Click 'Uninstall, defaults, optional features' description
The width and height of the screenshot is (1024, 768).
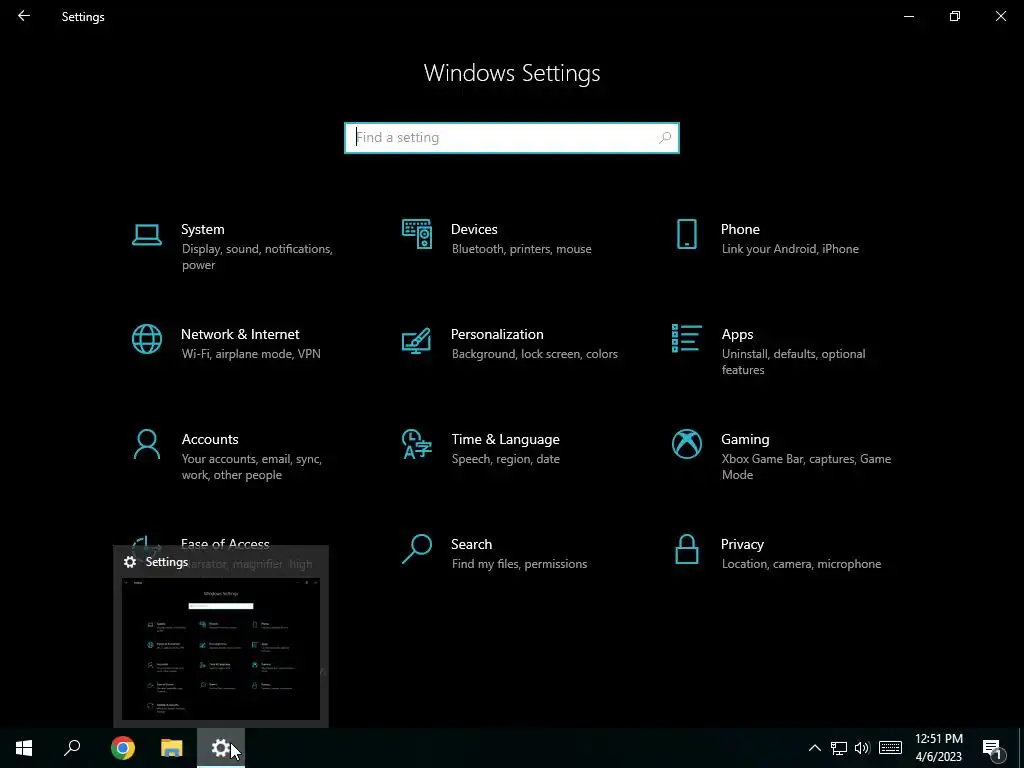(793, 362)
